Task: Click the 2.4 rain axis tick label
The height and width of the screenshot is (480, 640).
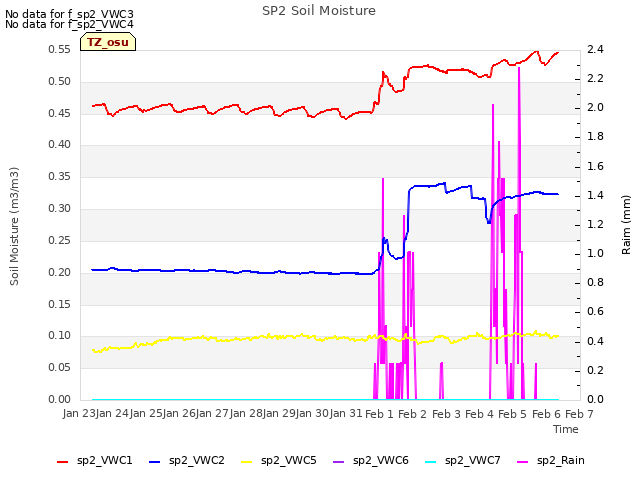Action: [595, 50]
